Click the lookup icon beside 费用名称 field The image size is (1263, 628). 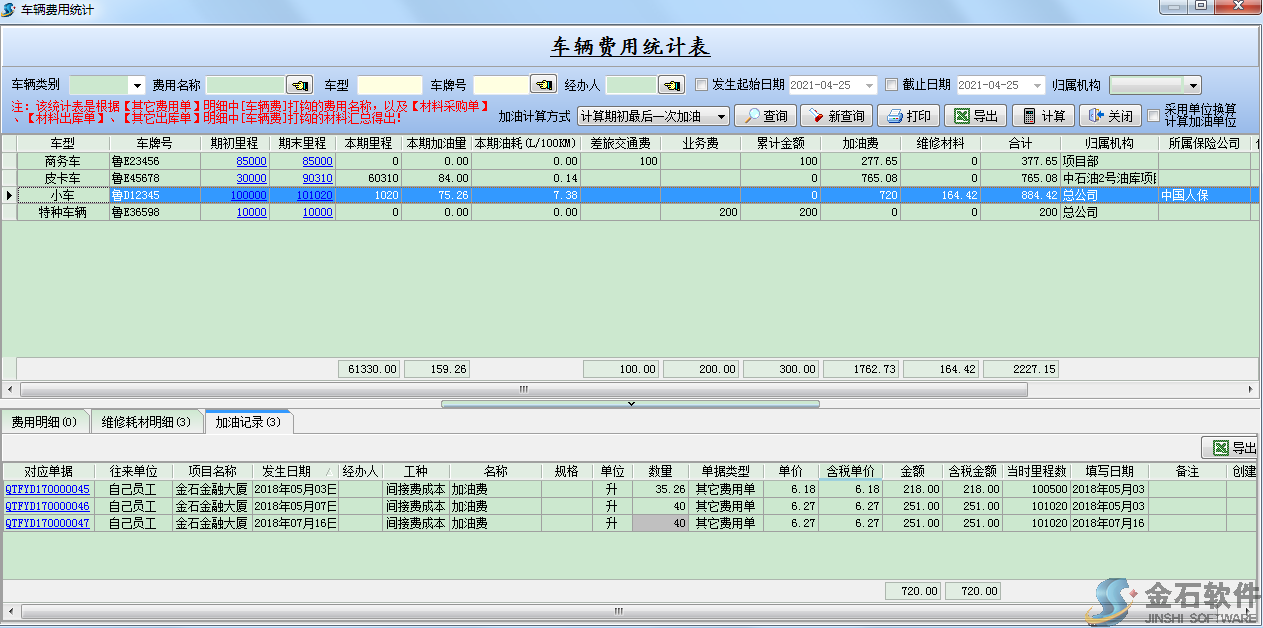click(x=299, y=85)
